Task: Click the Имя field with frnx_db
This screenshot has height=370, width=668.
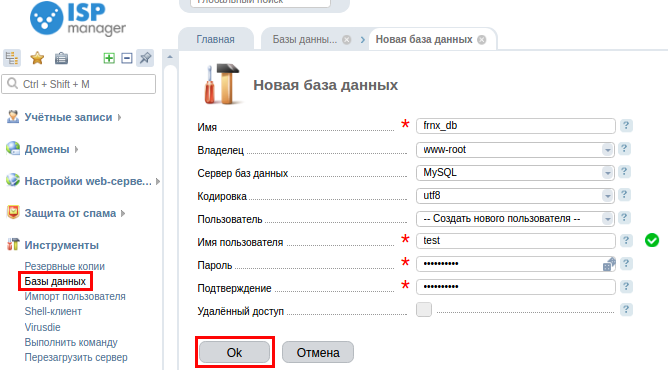Action: coord(515,126)
